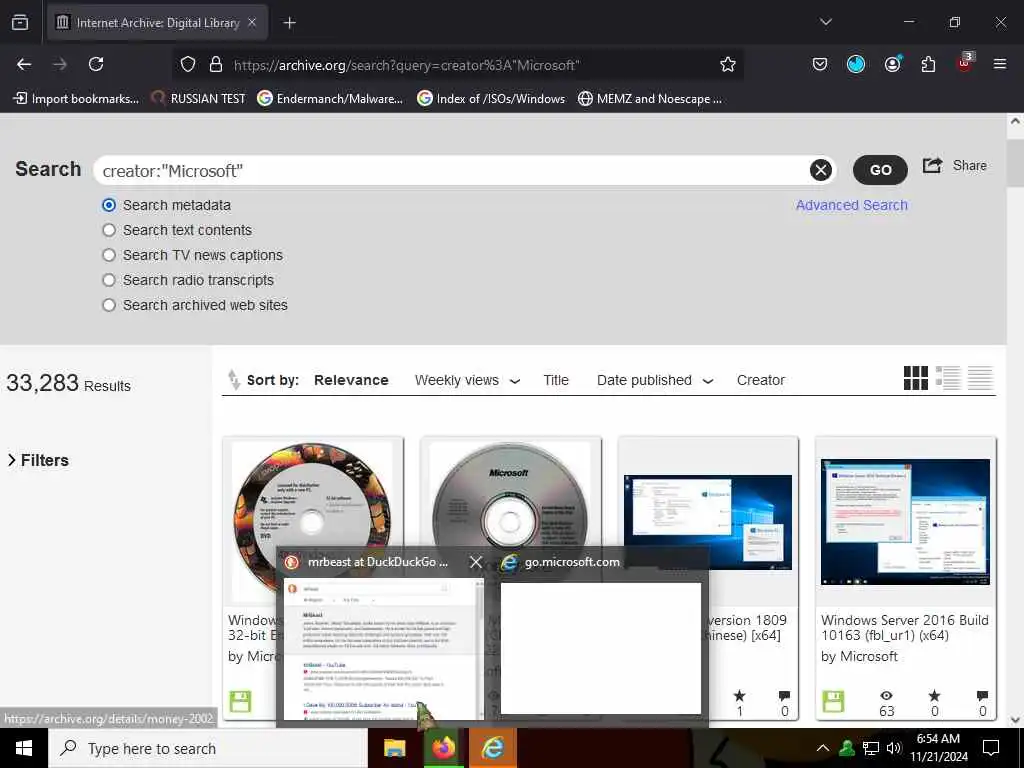
Task: Select Search archived web sites option
Action: pos(109,305)
